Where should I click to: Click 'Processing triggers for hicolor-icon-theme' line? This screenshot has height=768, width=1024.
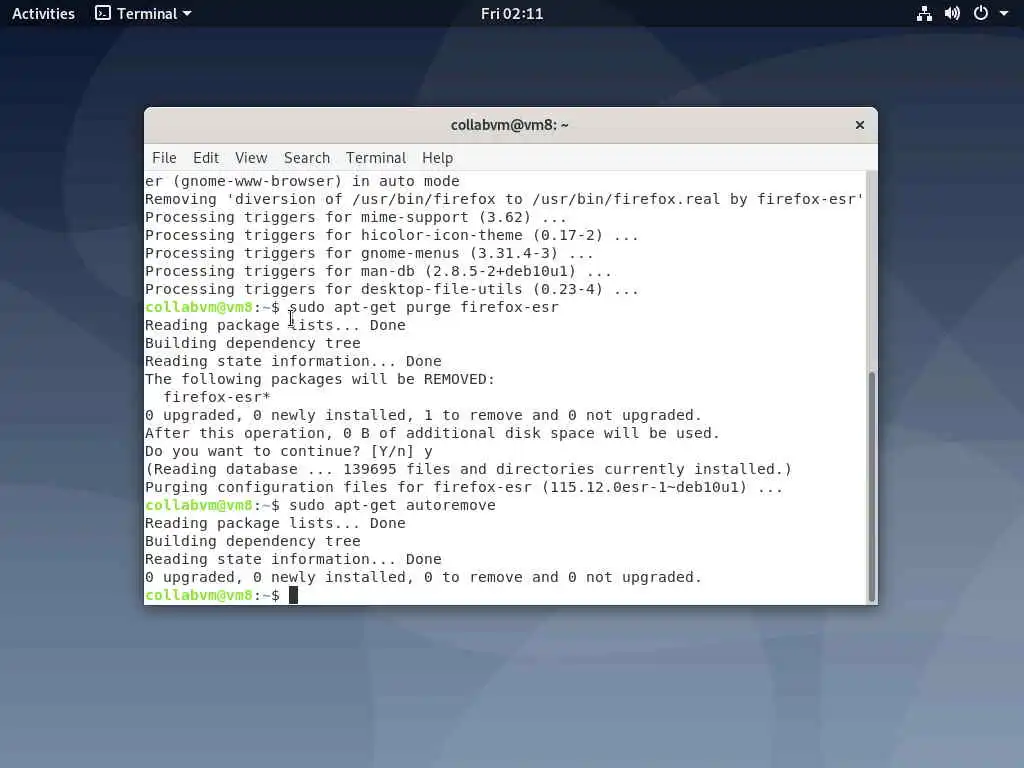(392, 235)
